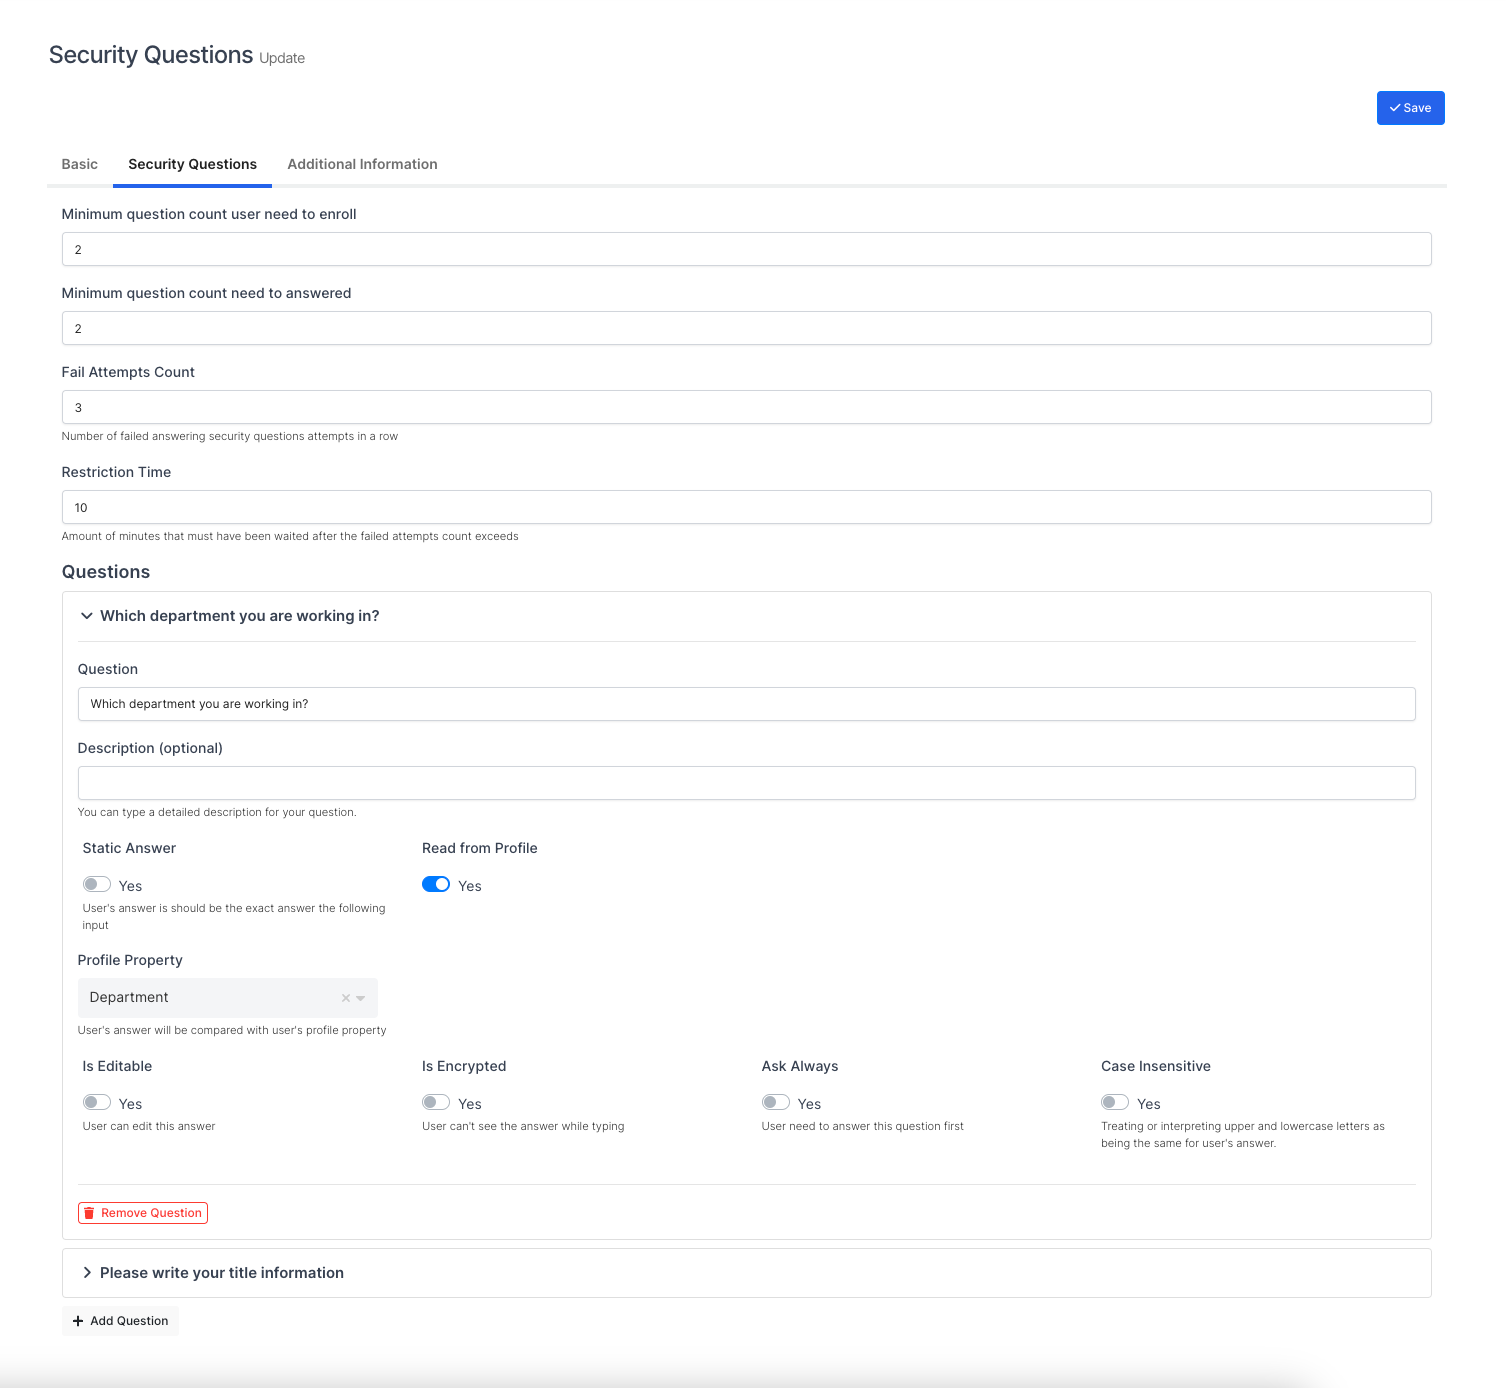Open the Additional Information tab

362,164
